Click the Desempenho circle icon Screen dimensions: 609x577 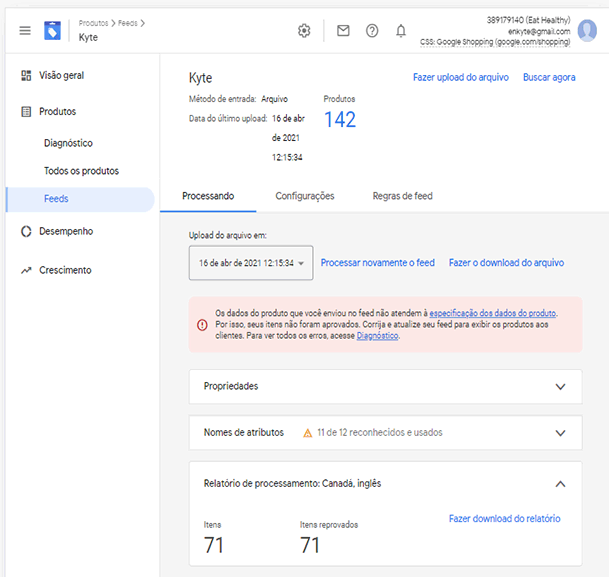coord(26,231)
